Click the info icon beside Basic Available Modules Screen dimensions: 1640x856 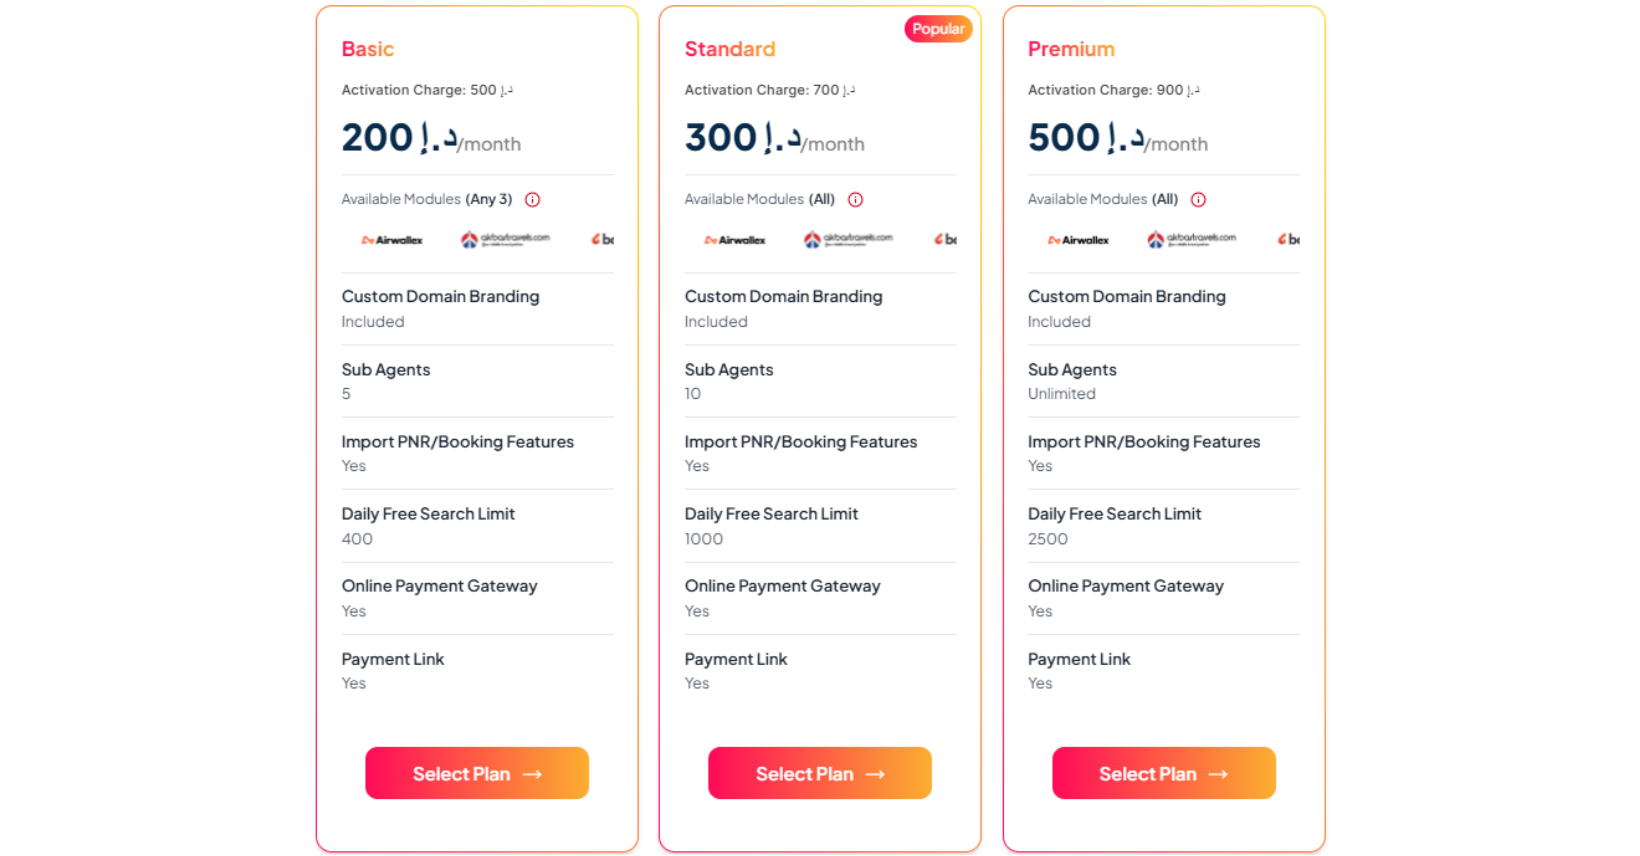point(533,200)
